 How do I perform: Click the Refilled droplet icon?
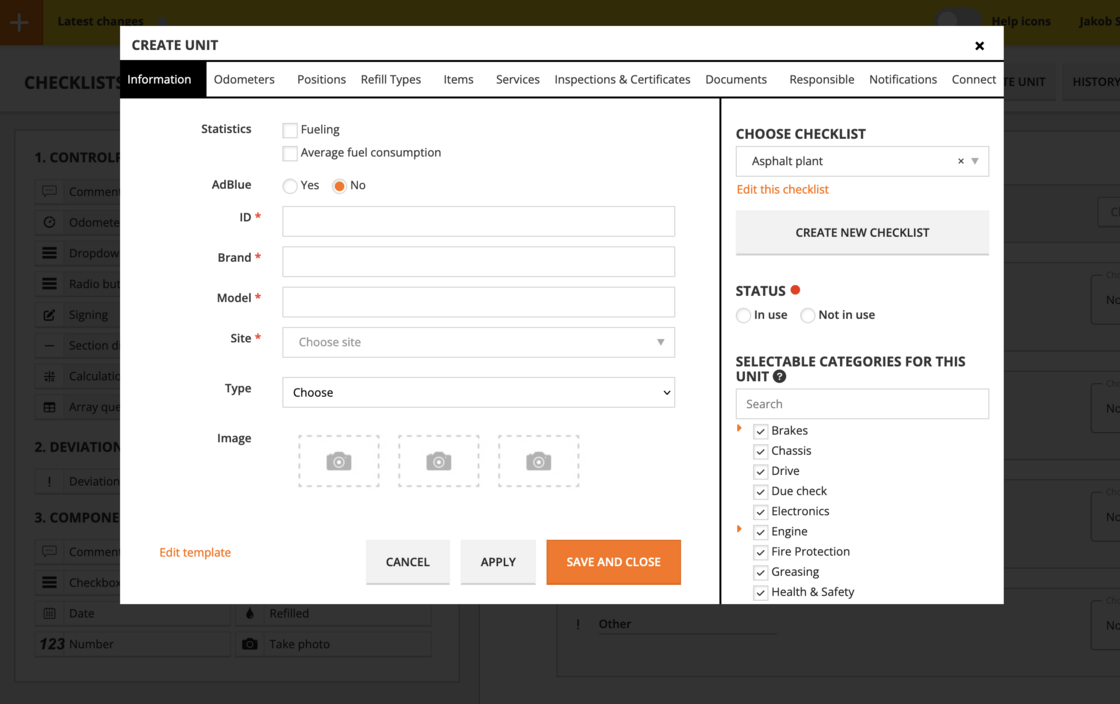pyautogui.click(x=250, y=613)
